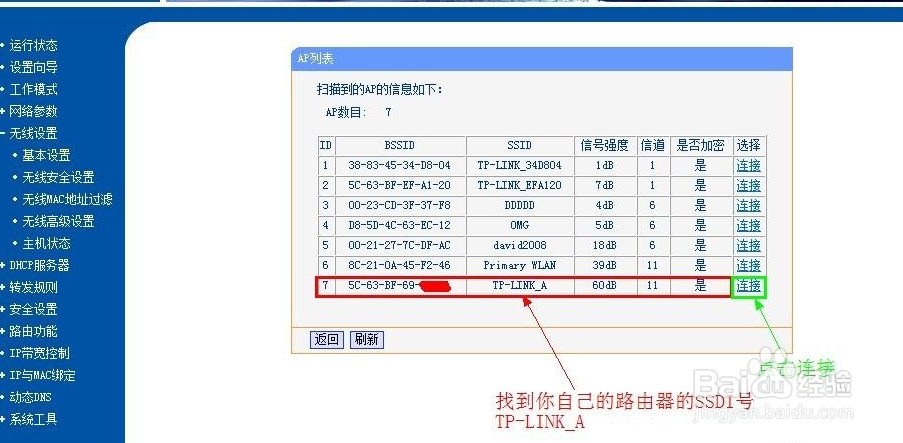Click the 信号强度 column header
Viewport: 903px width, 443px height.
tap(605, 145)
